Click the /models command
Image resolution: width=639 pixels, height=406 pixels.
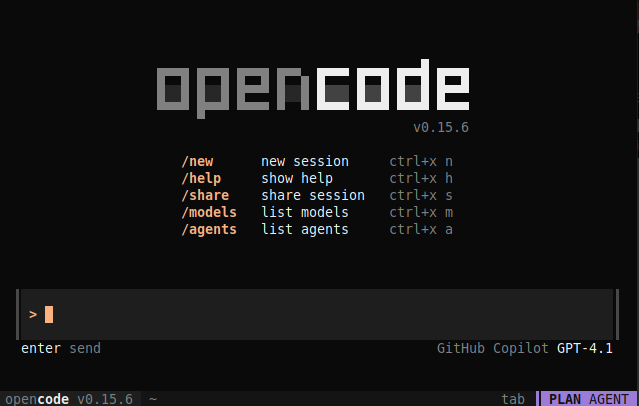[209, 213]
